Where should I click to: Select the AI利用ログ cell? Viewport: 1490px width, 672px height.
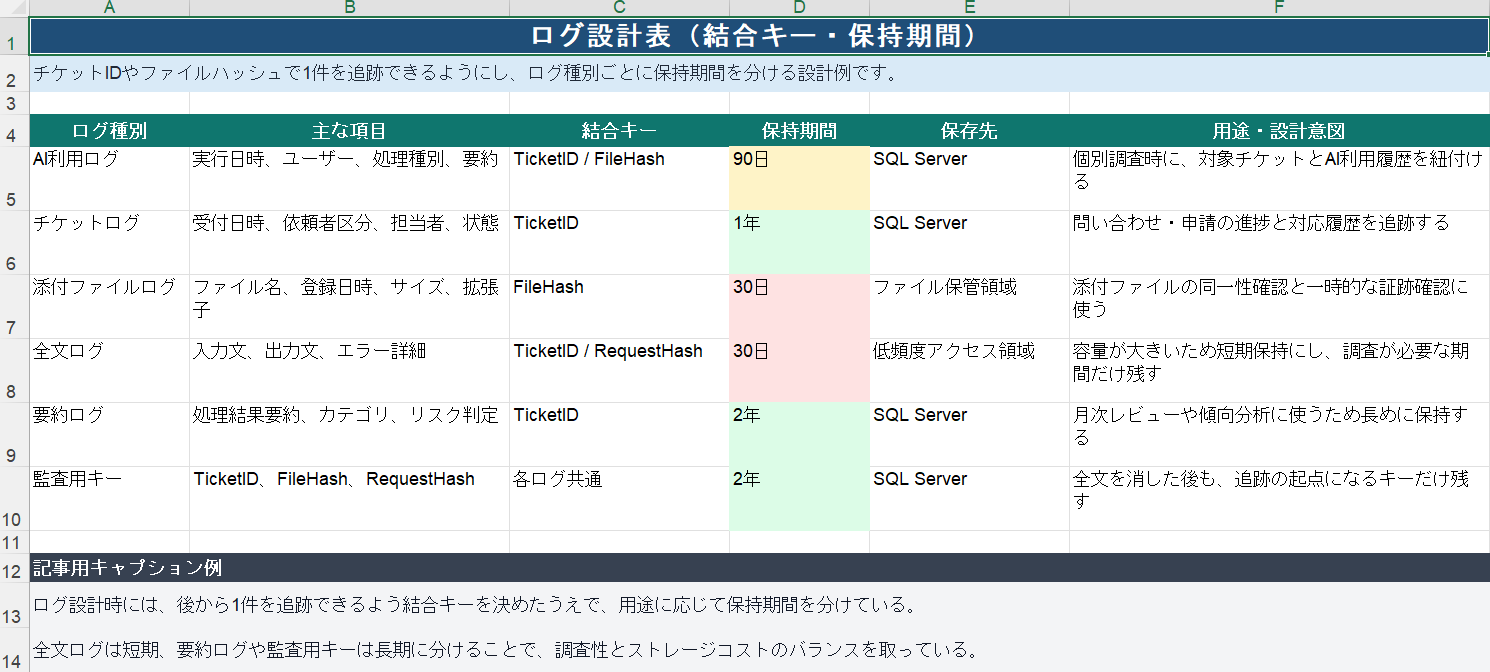tap(109, 179)
